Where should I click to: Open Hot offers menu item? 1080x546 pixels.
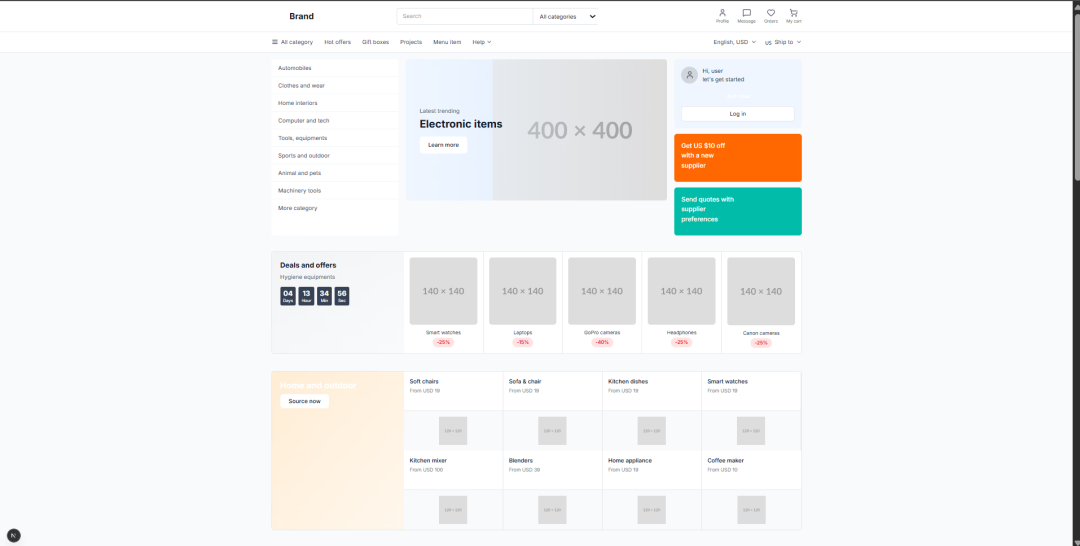338,42
